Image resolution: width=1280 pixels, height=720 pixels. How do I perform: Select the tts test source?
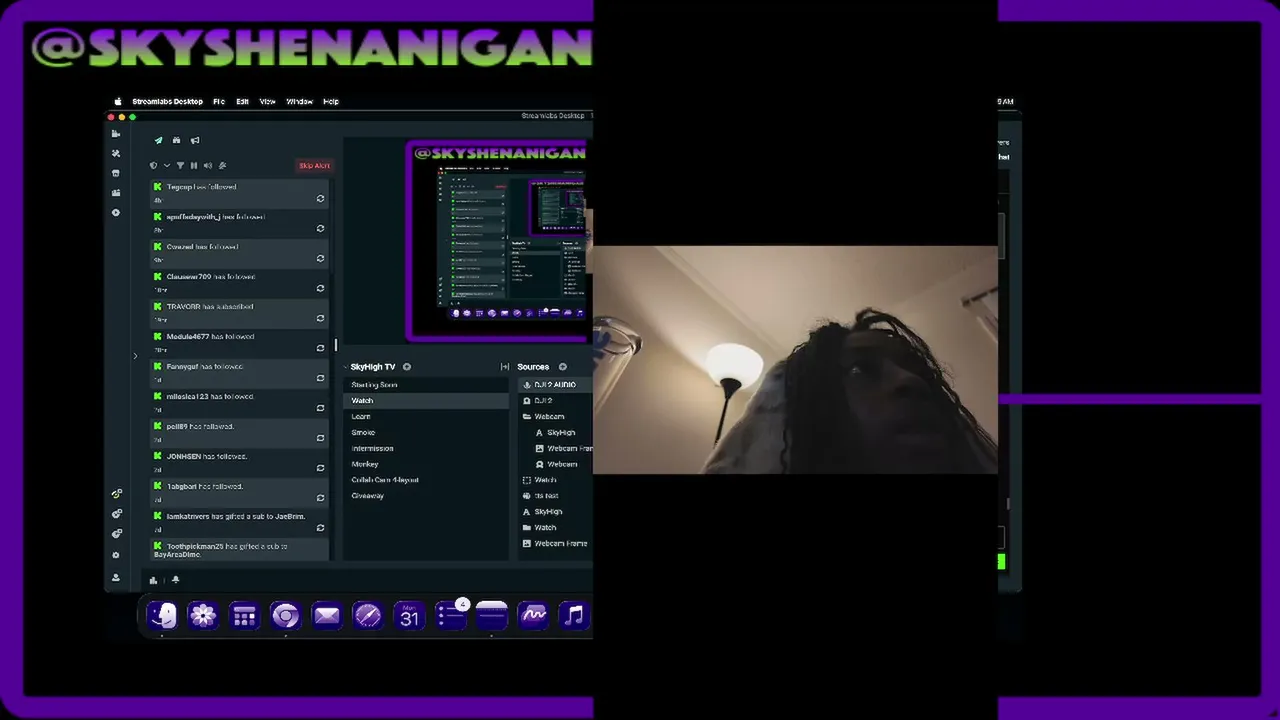[555, 496]
